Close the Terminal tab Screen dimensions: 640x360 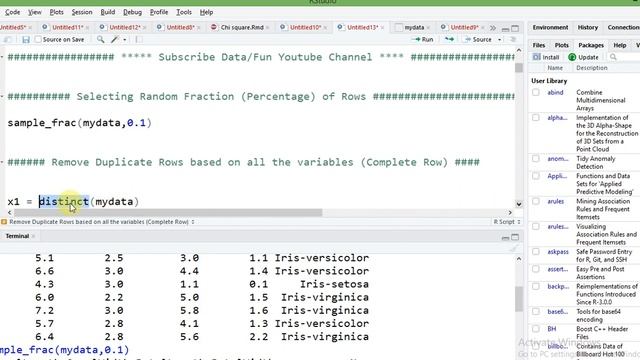[33, 236]
